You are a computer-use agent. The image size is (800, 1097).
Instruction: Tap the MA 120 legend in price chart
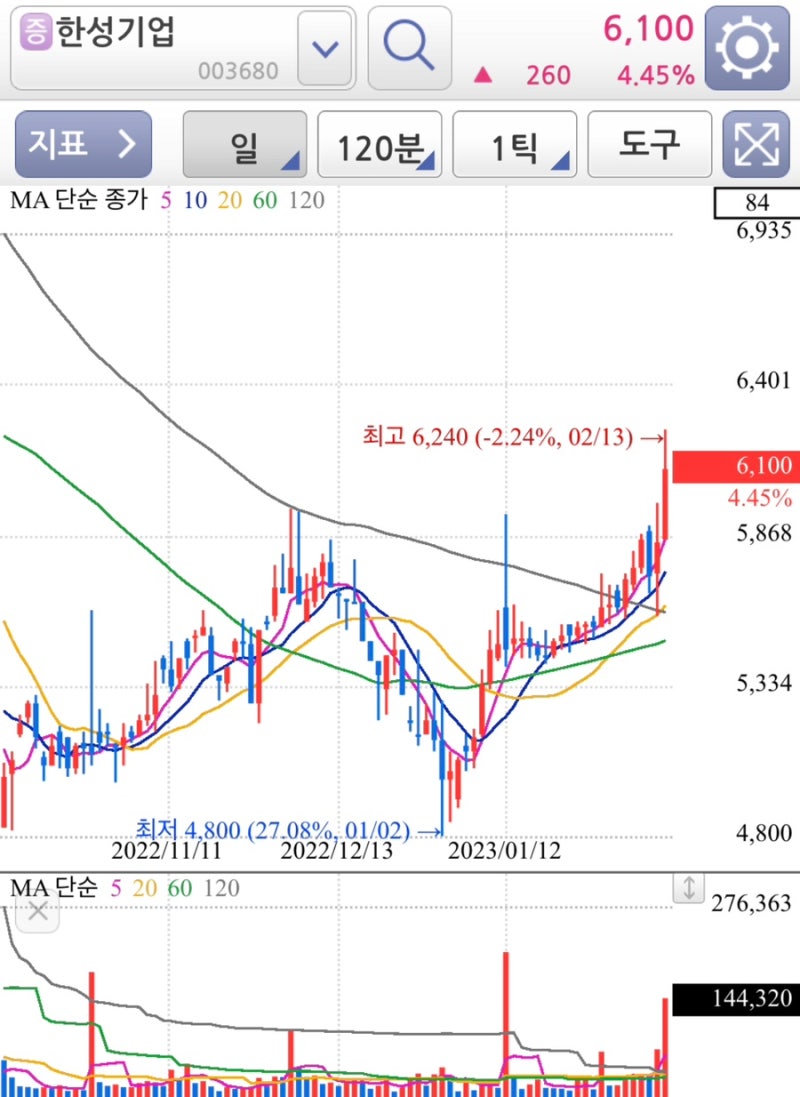coord(307,201)
